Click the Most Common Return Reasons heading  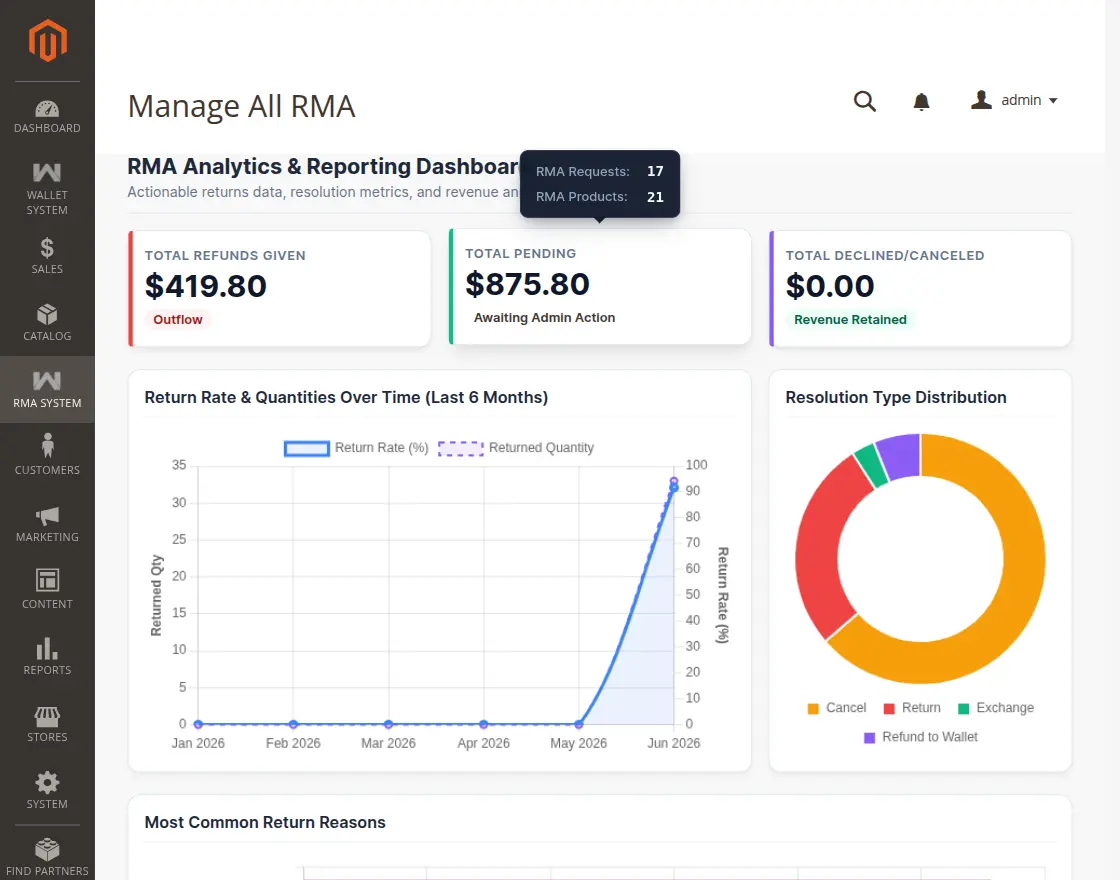pyautogui.click(x=265, y=823)
